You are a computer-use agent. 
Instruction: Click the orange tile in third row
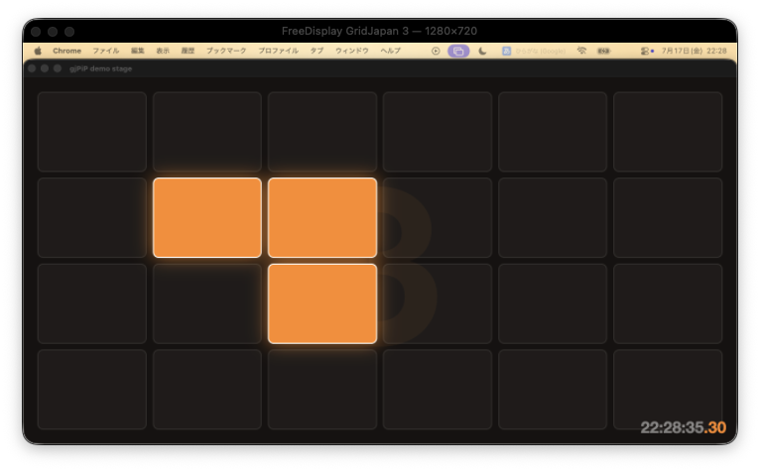coord(322,304)
